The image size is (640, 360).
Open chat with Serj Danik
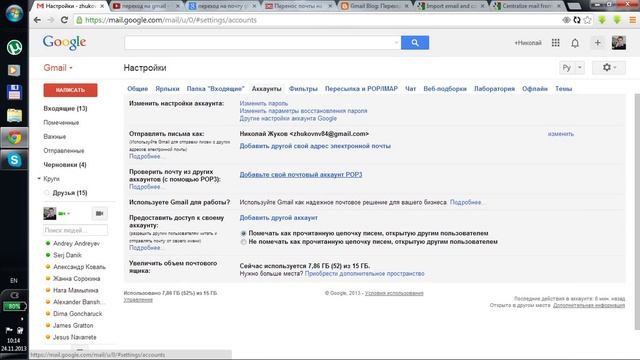(x=67, y=255)
